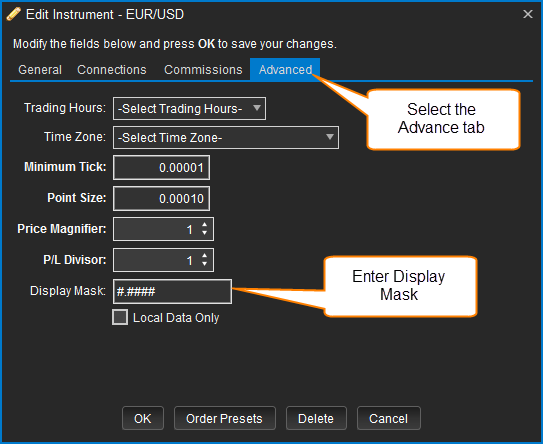Select the Advanced tab
This screenshot has height=444, width=543.
(x=285, y=70)
